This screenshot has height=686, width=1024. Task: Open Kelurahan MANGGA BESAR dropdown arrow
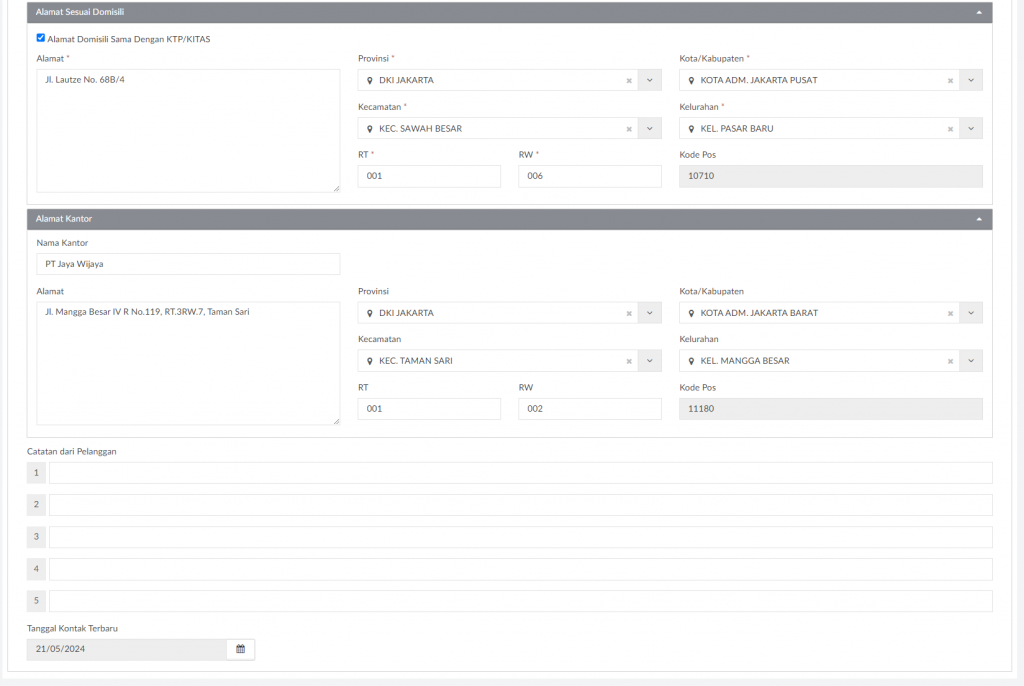(x=971, y=361)
